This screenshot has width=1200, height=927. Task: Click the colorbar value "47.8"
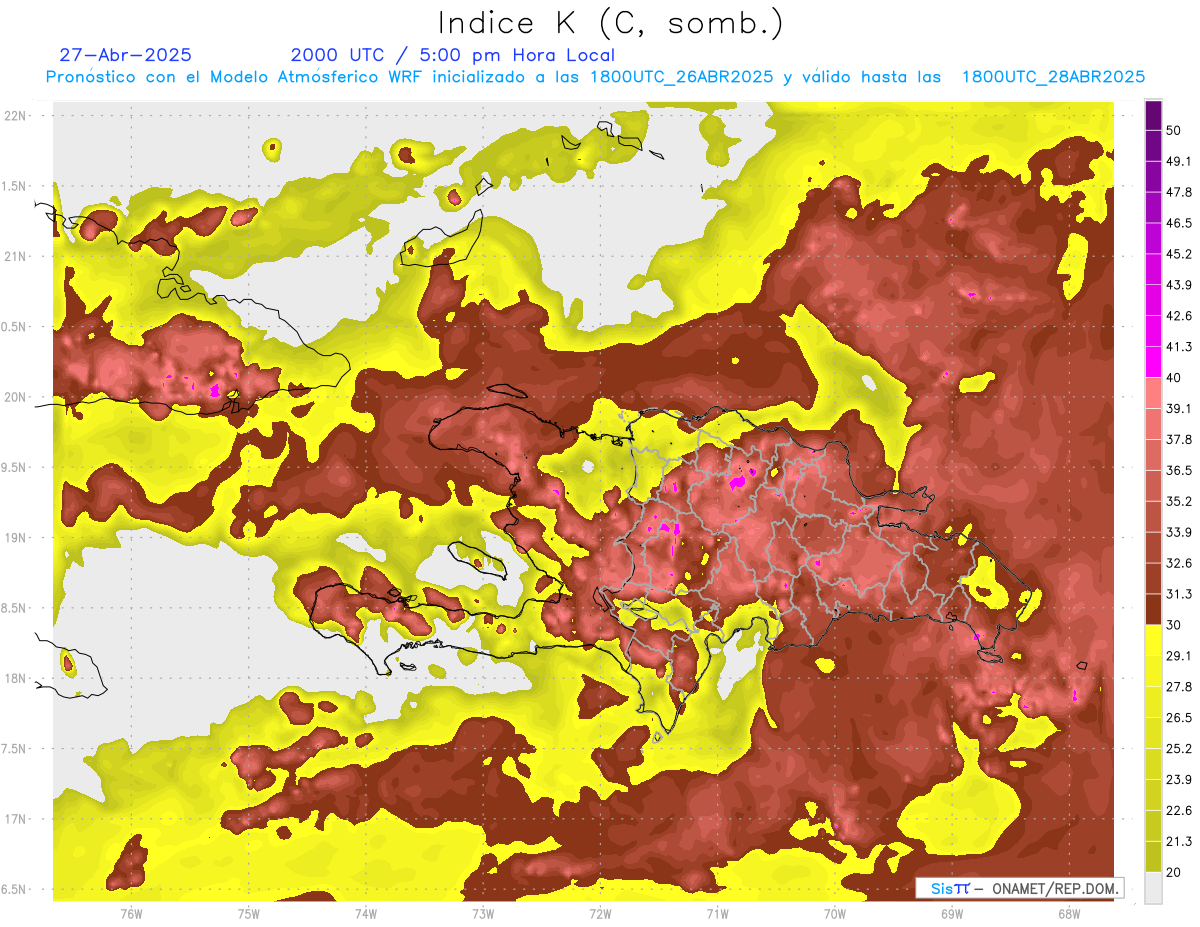[x=1178, y=192]
